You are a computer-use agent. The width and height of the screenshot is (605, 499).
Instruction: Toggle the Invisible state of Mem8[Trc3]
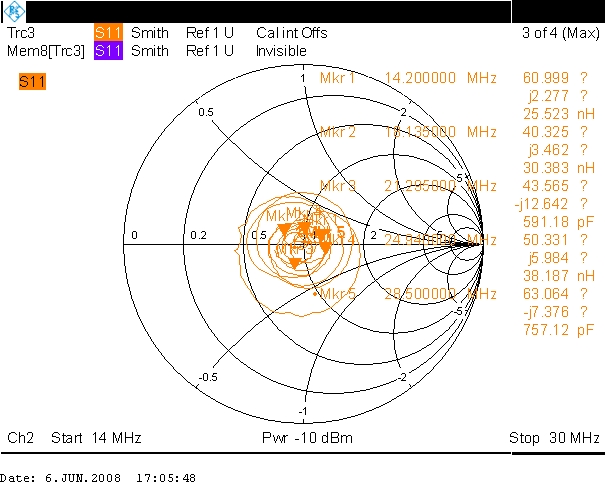281,50
